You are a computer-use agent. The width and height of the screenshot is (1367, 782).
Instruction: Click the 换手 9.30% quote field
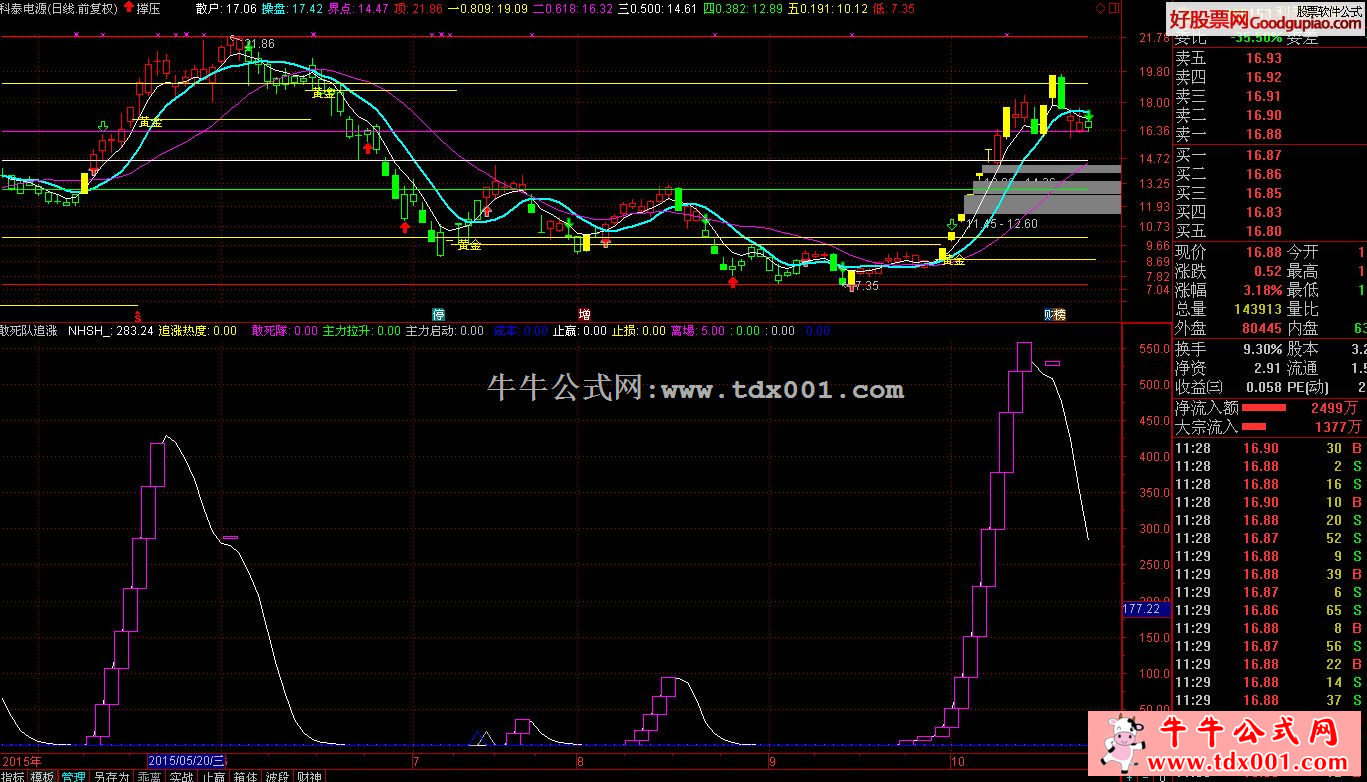[1228, 349]
